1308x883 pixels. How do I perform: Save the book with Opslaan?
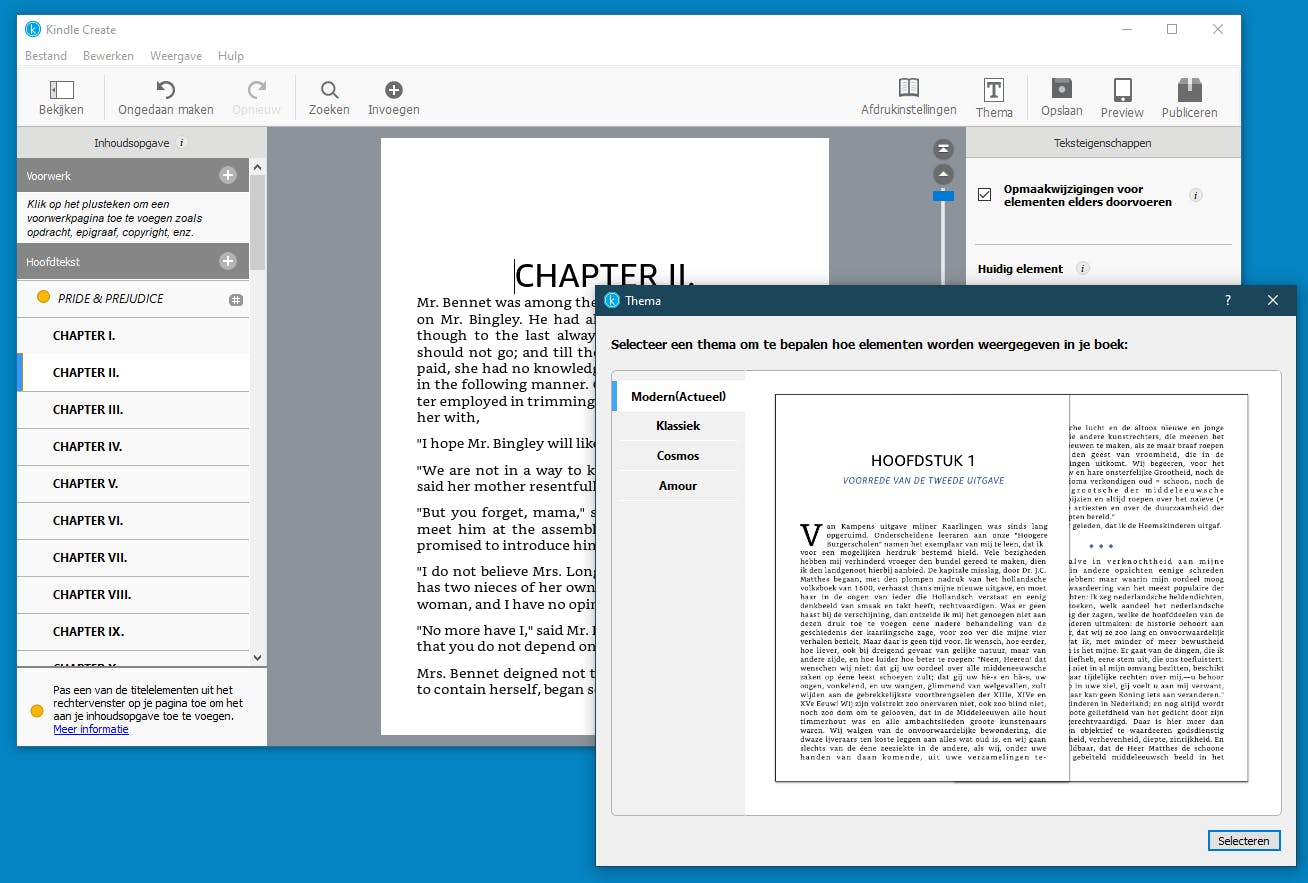(x=1062, y=99)
